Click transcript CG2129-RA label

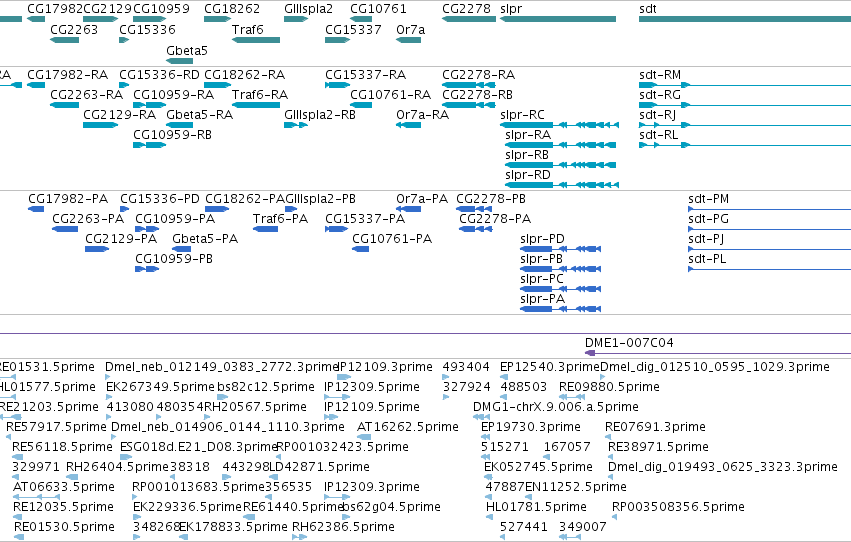119,114
